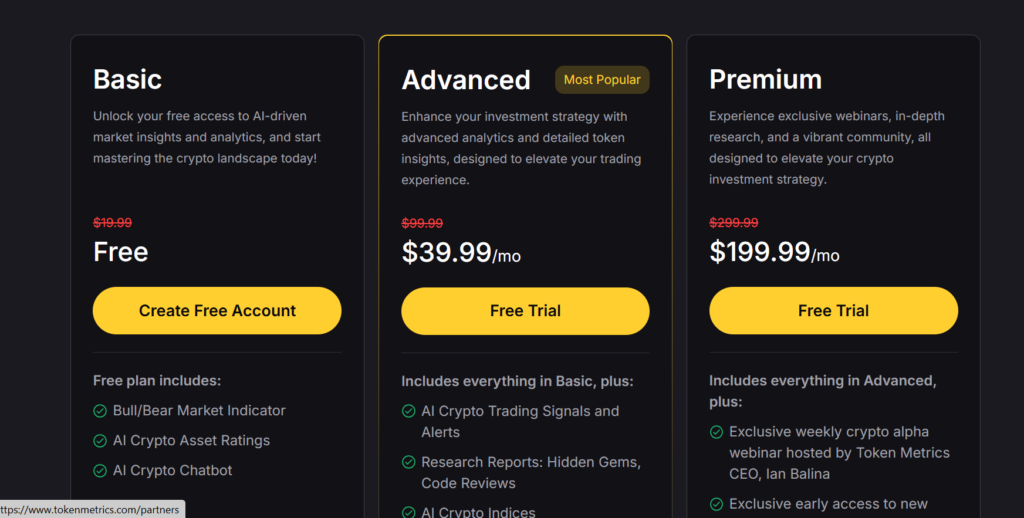Image resolution: width=1024 pixels, height=518 pixels.
Task: Click the Premium plan title
Action: tap(765, 79)
